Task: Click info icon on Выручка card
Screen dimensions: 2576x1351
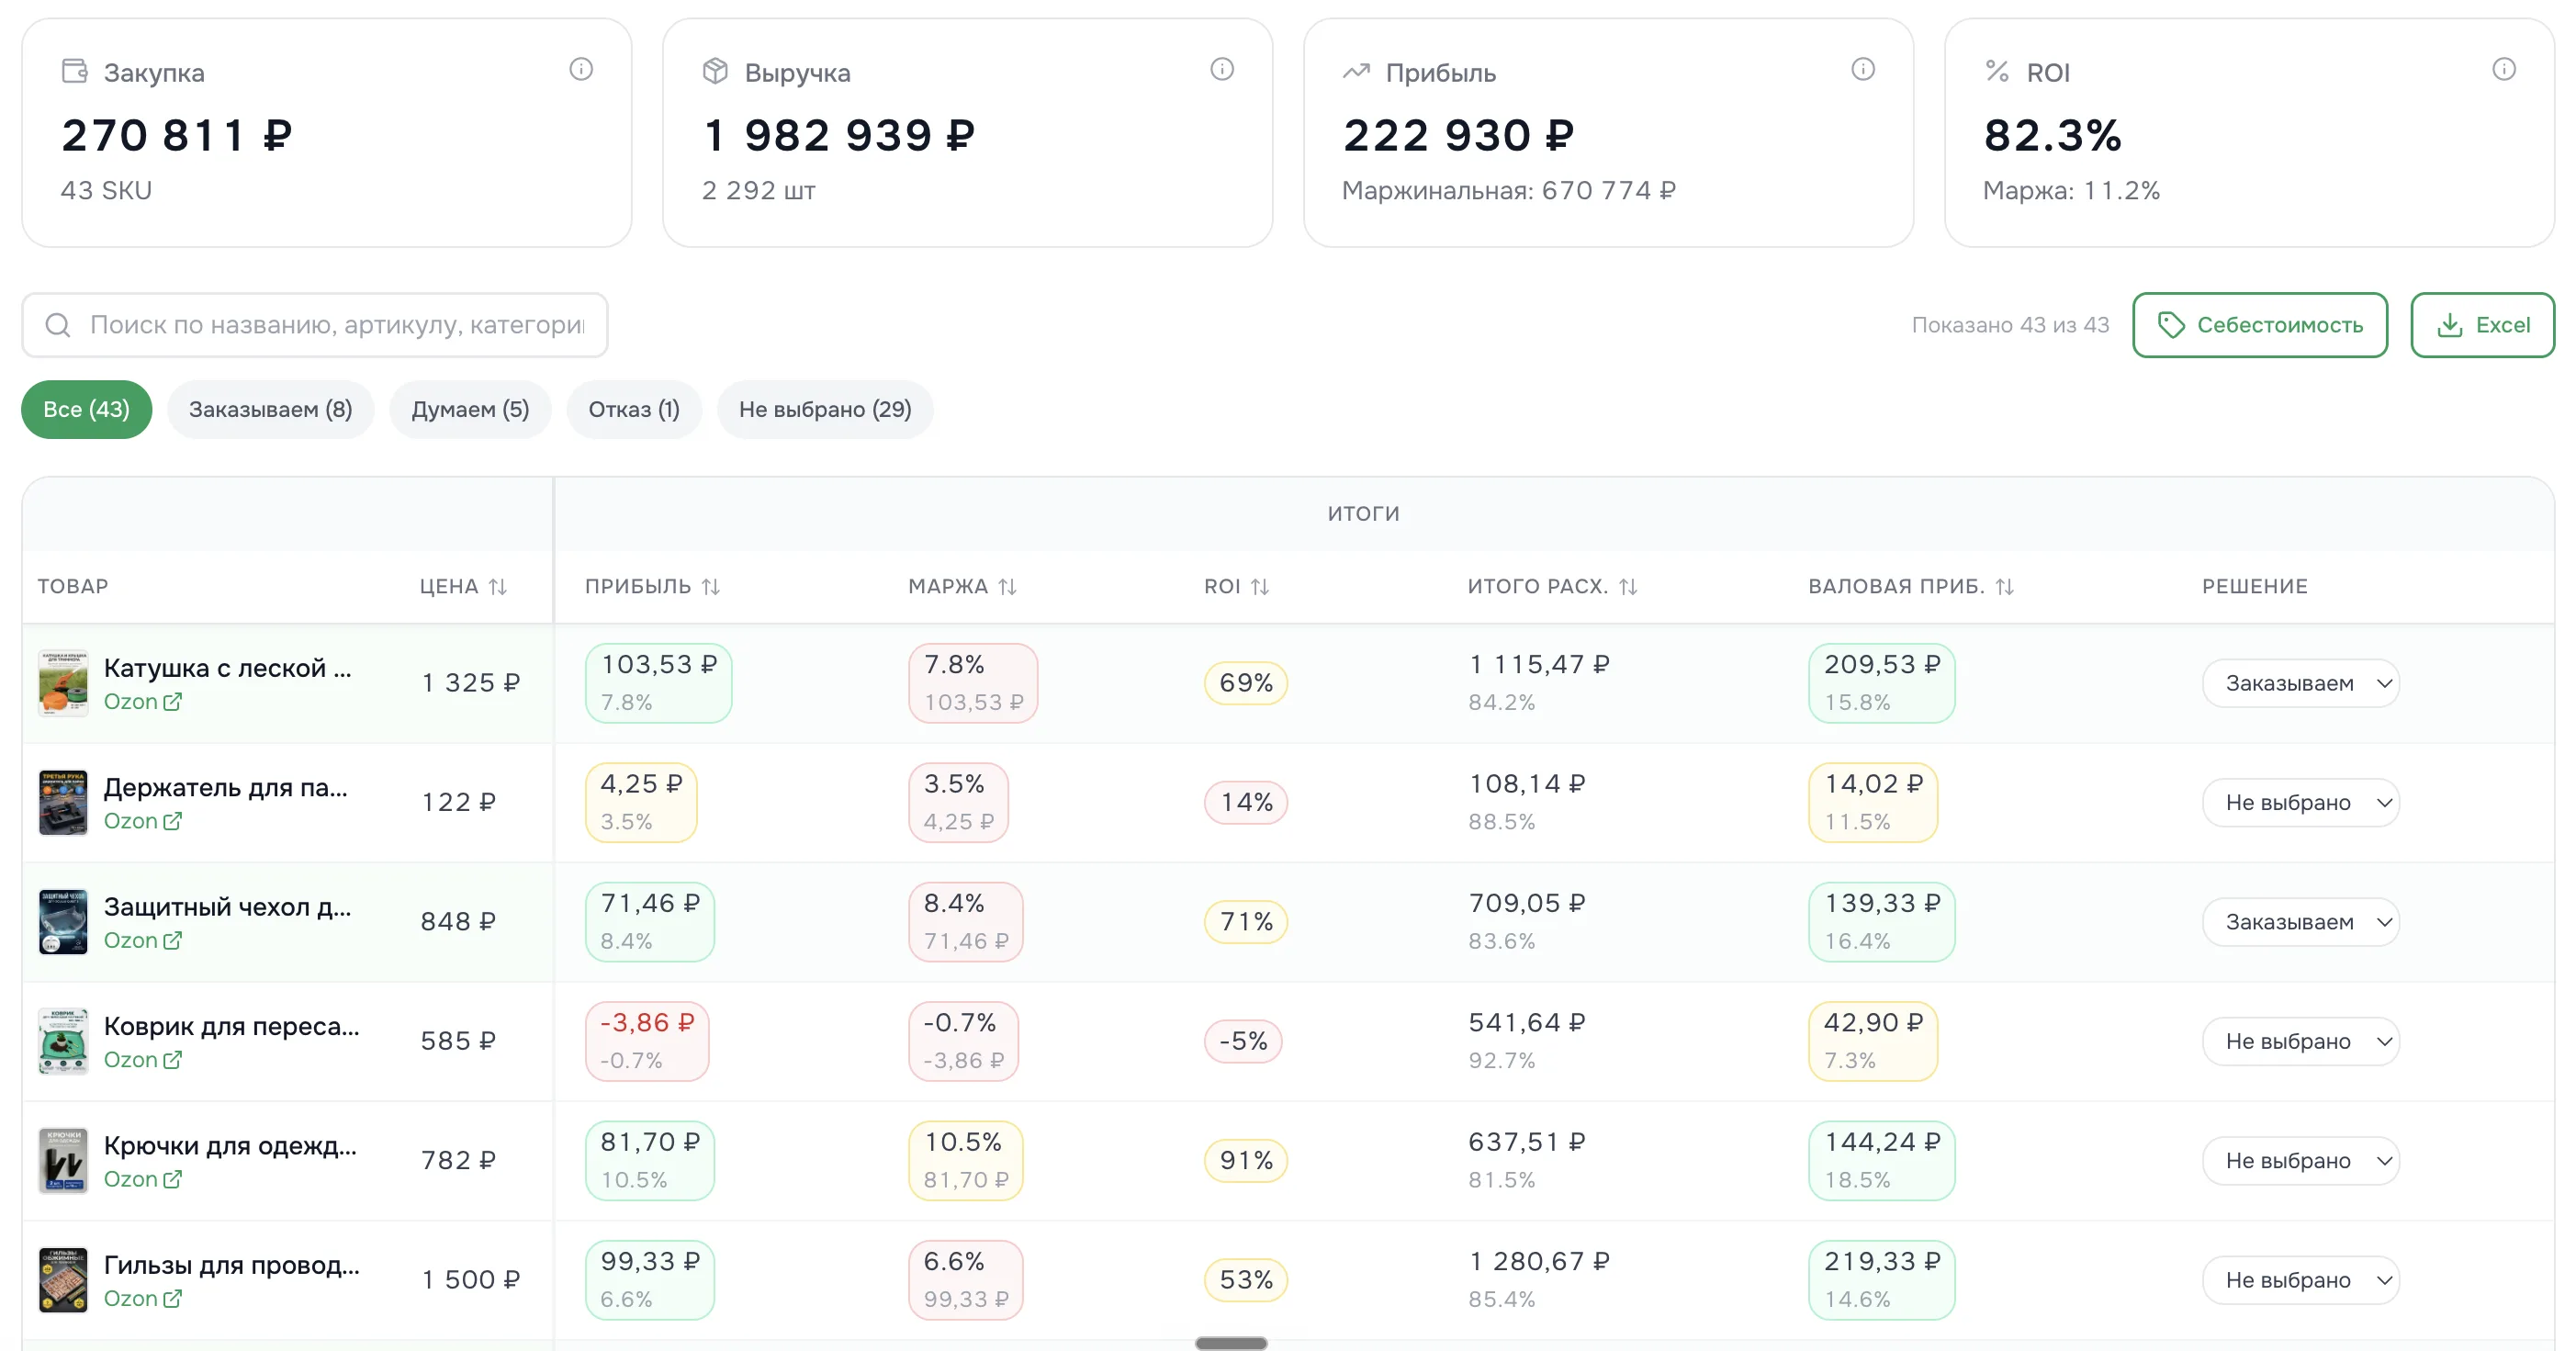Action: [x=1222, y=69]
